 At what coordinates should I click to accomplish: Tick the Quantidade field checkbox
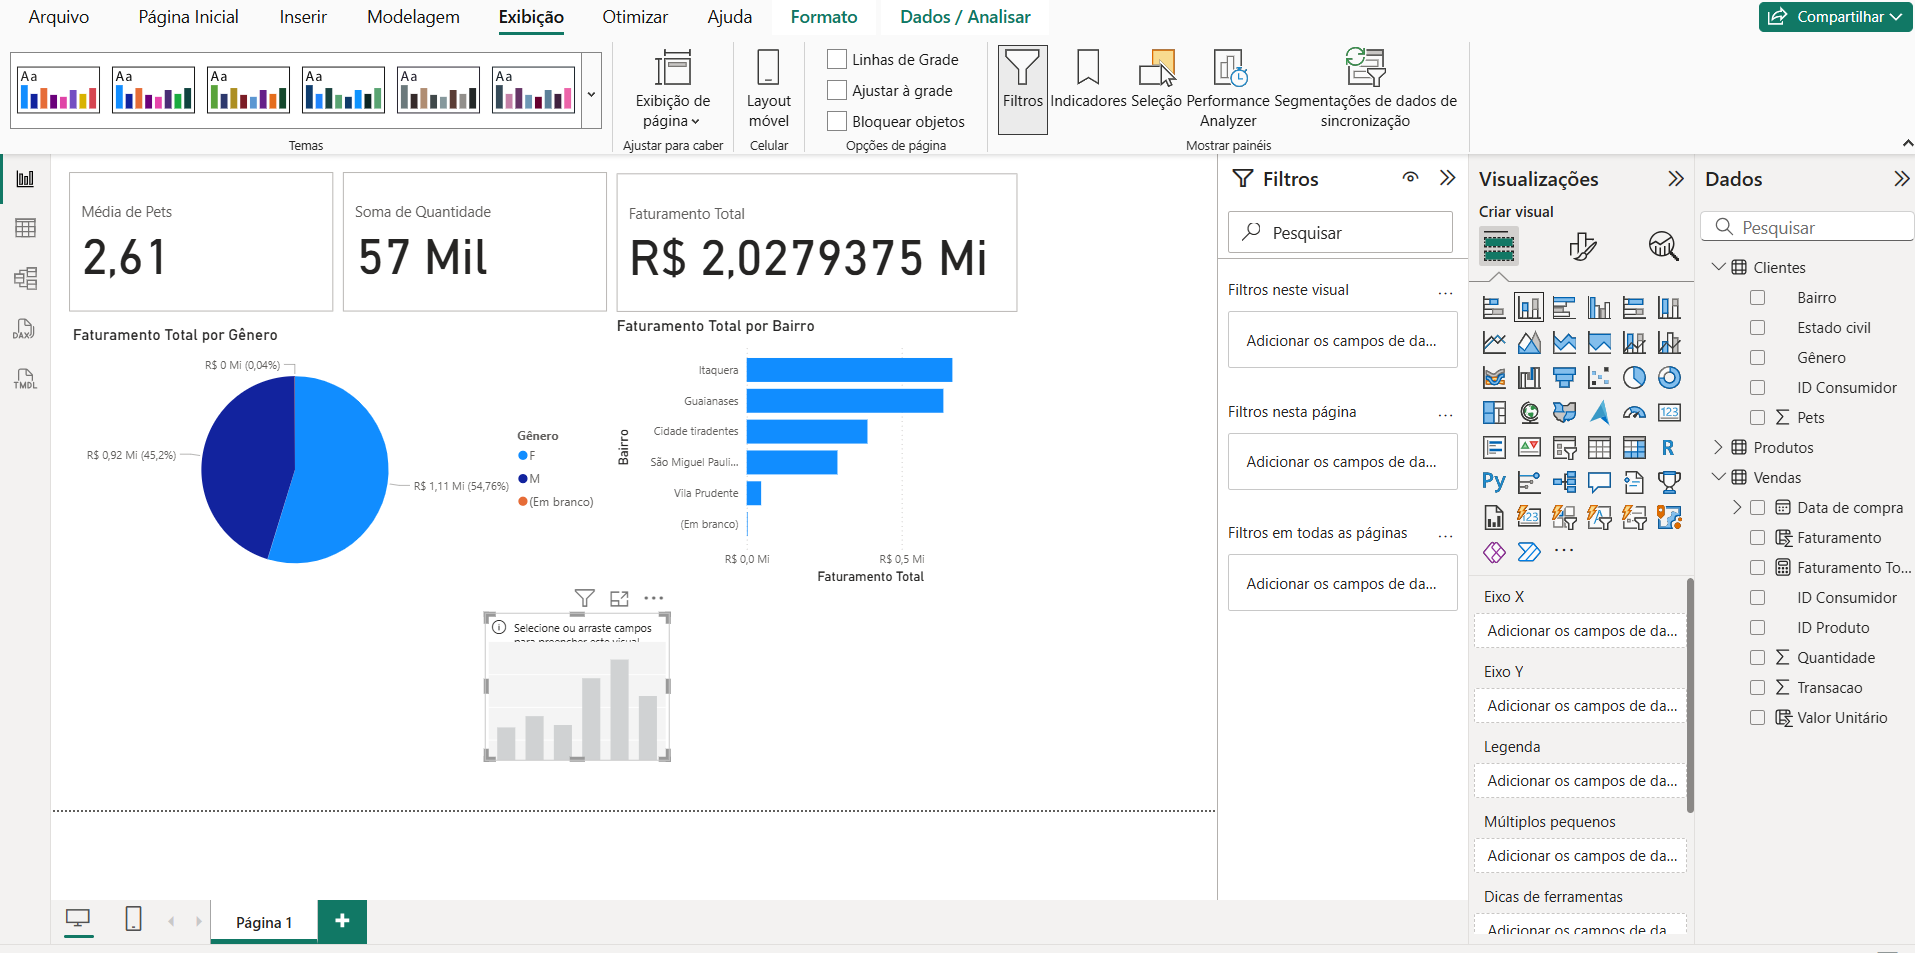point(1757,658)
